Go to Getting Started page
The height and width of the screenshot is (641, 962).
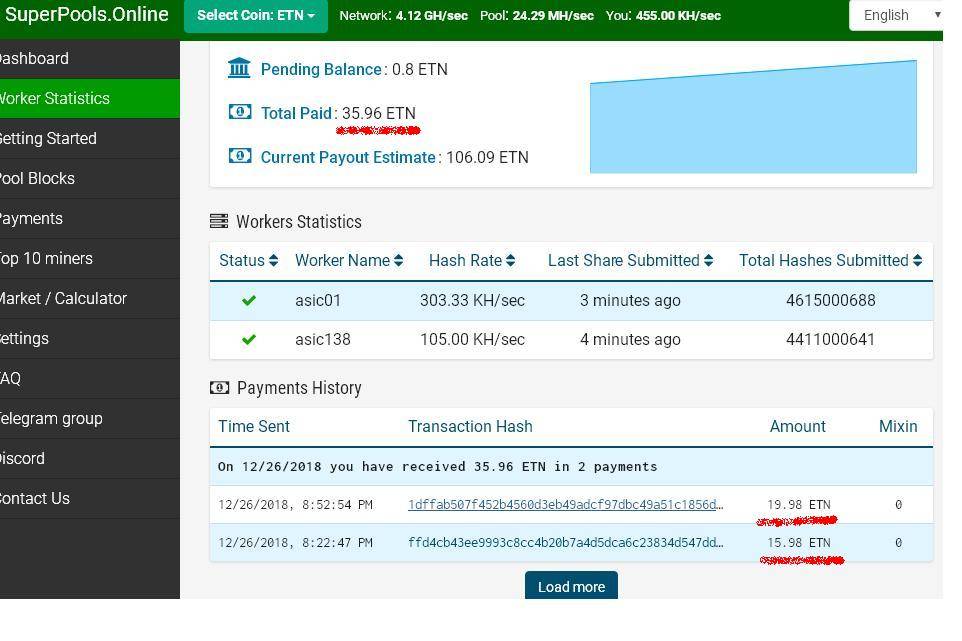(90, 139)
